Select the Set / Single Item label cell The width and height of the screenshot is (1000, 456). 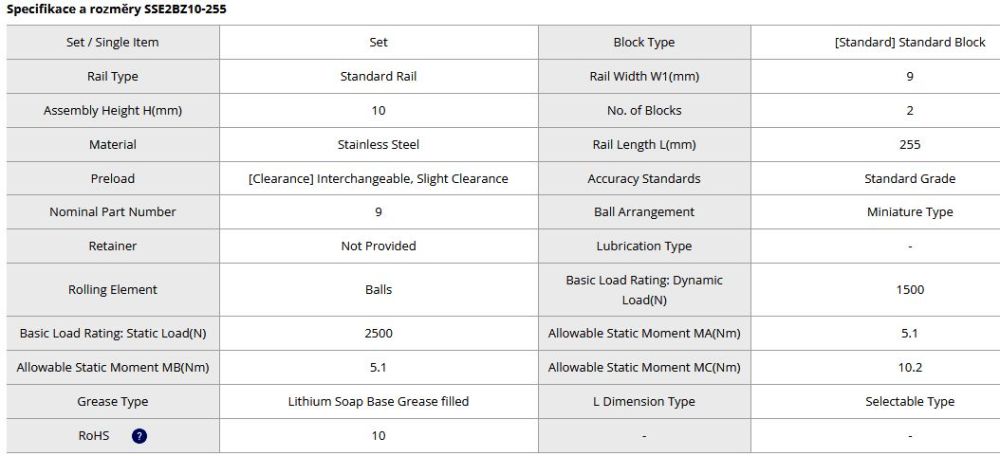[112, 43]
